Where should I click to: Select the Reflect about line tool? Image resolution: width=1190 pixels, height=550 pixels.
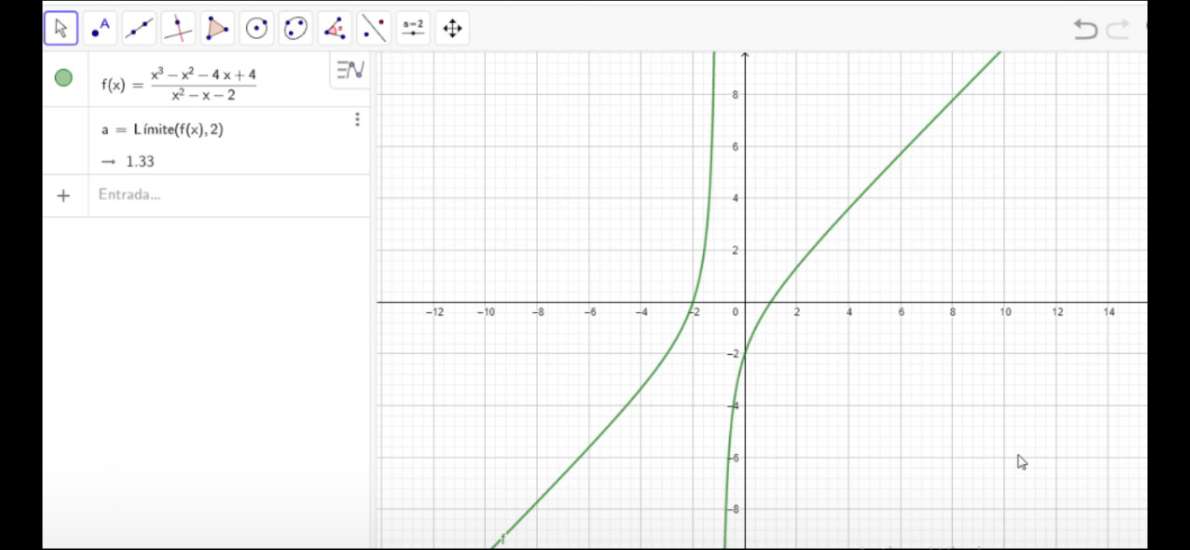coord(374,29)
